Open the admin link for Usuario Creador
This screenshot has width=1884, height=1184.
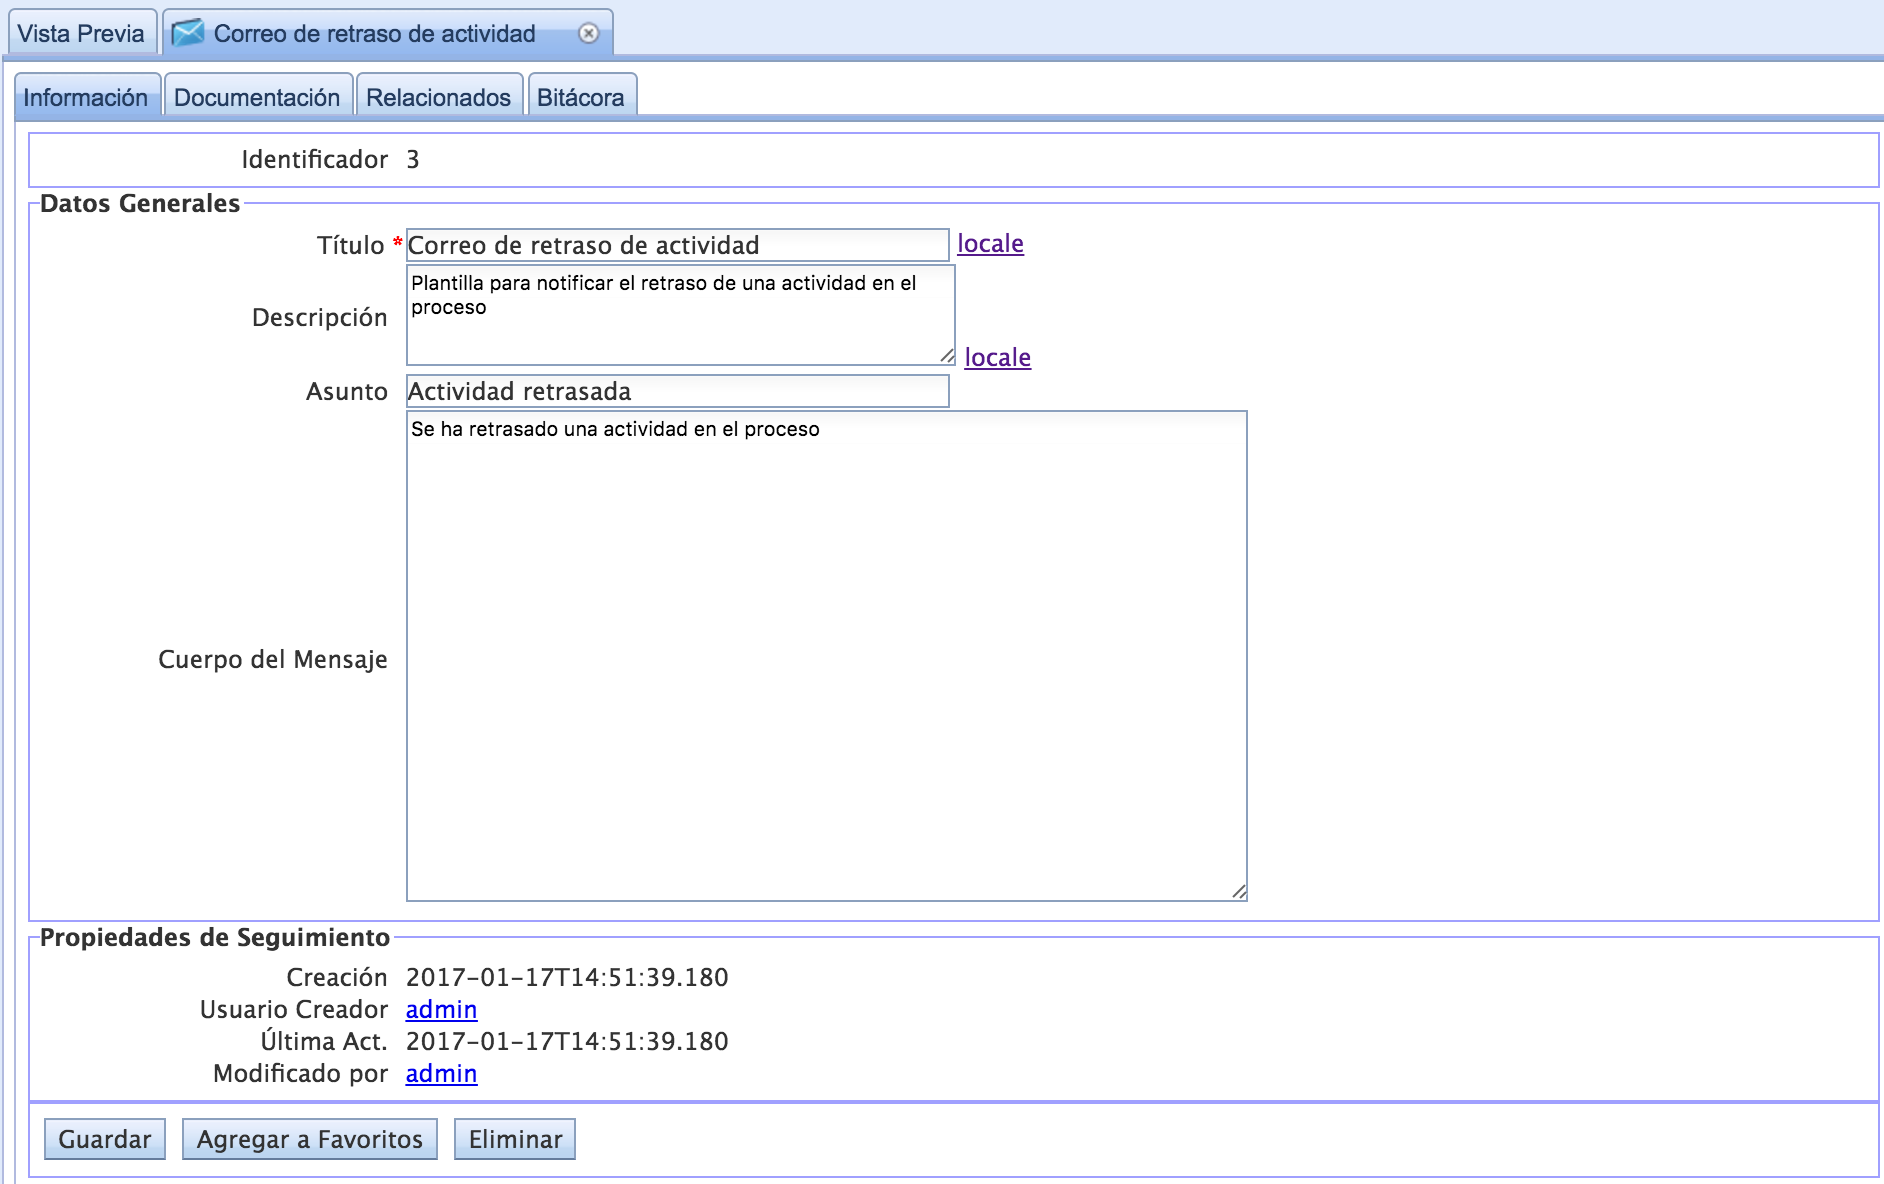click(441, 1009)
